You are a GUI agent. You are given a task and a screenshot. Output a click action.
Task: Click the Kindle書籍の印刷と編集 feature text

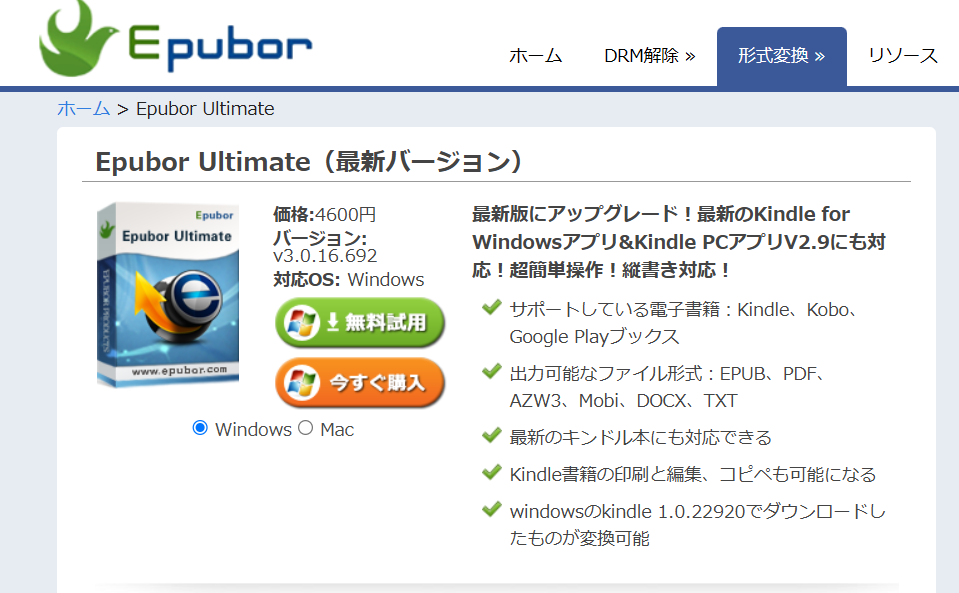tap(693, 474)
